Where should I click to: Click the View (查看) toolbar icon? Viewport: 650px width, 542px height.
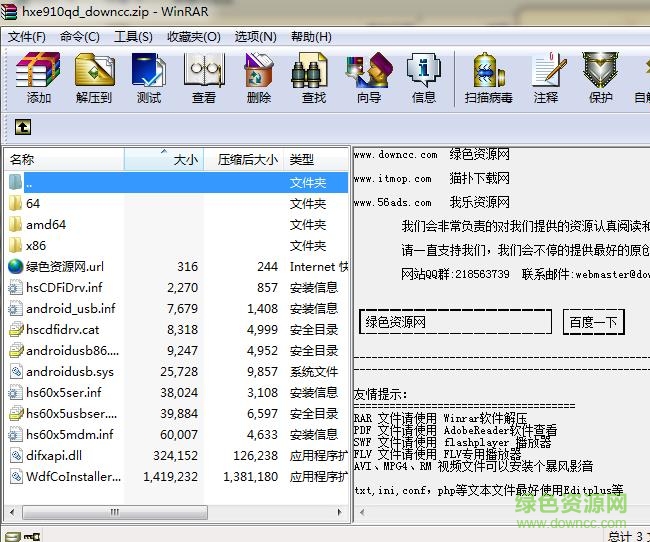[x=204, y=70]
